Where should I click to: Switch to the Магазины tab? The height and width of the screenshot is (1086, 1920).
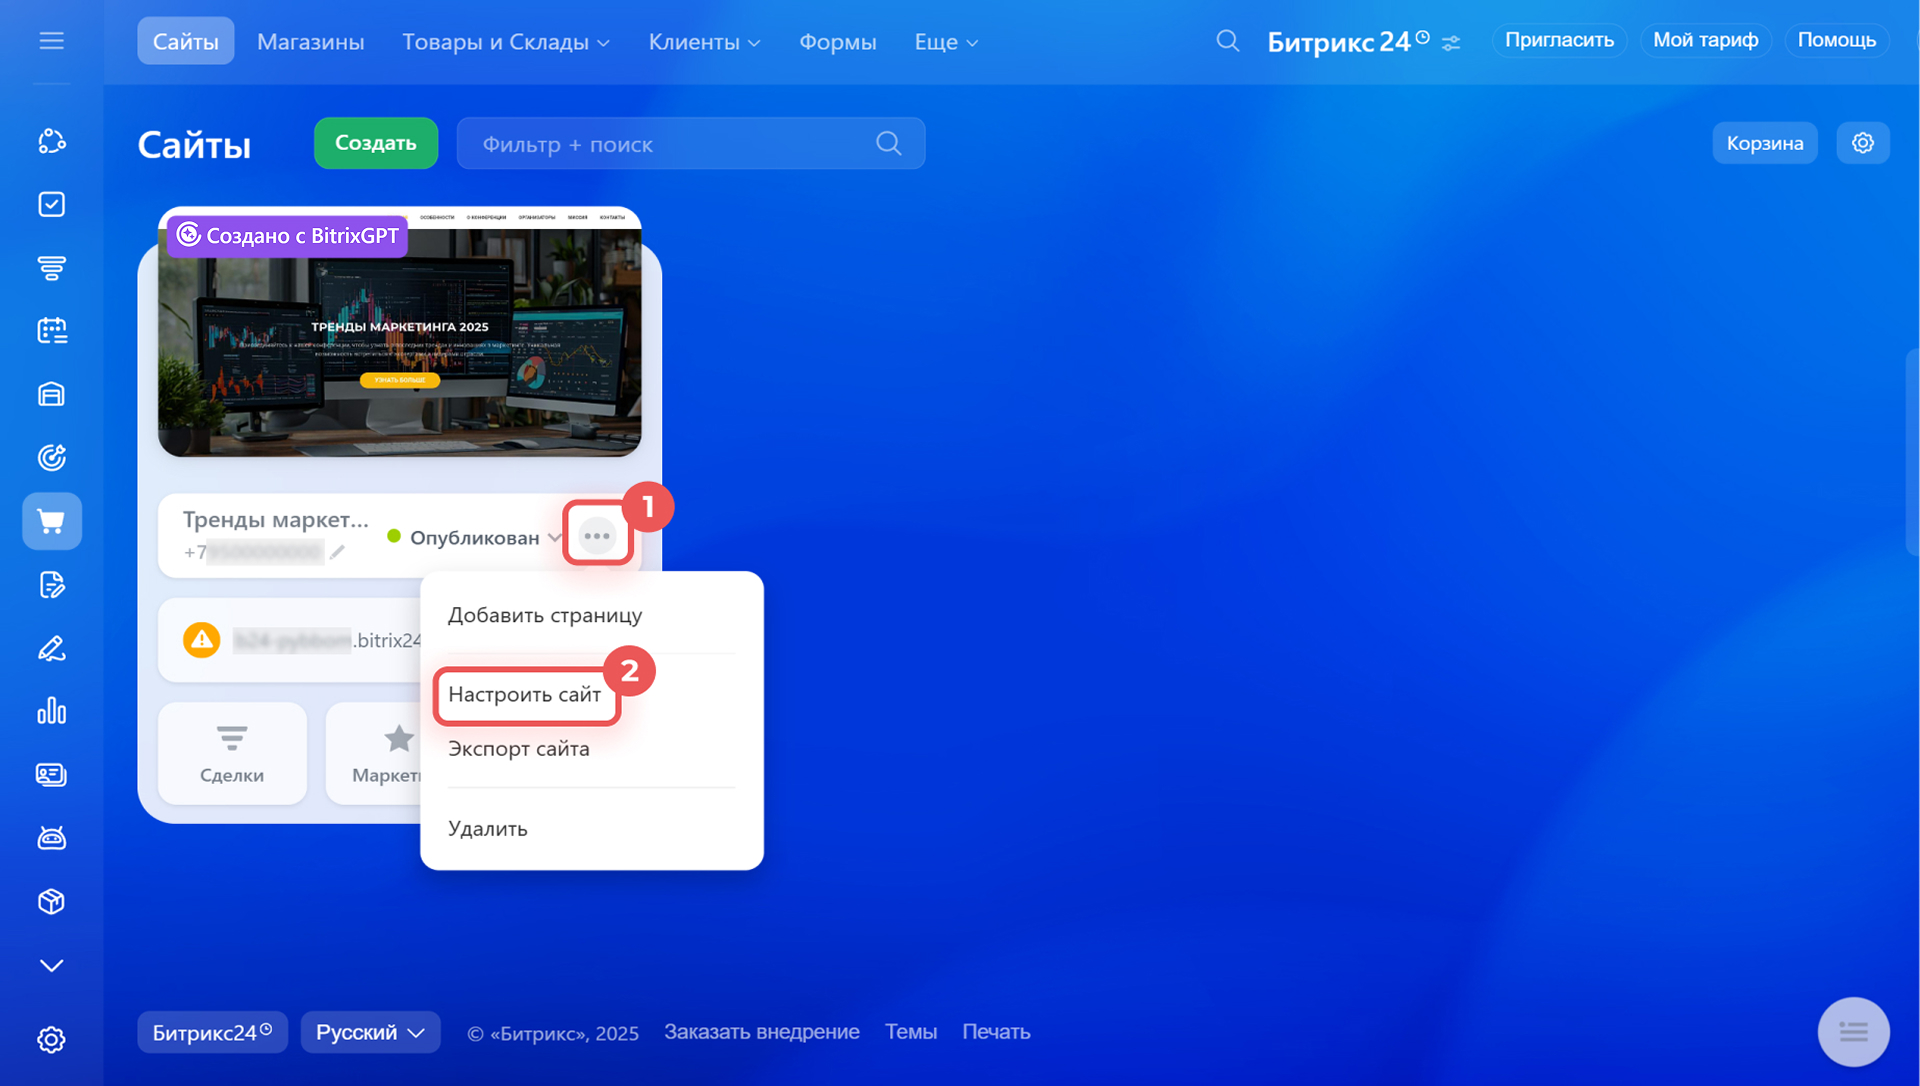pos(310,42)
